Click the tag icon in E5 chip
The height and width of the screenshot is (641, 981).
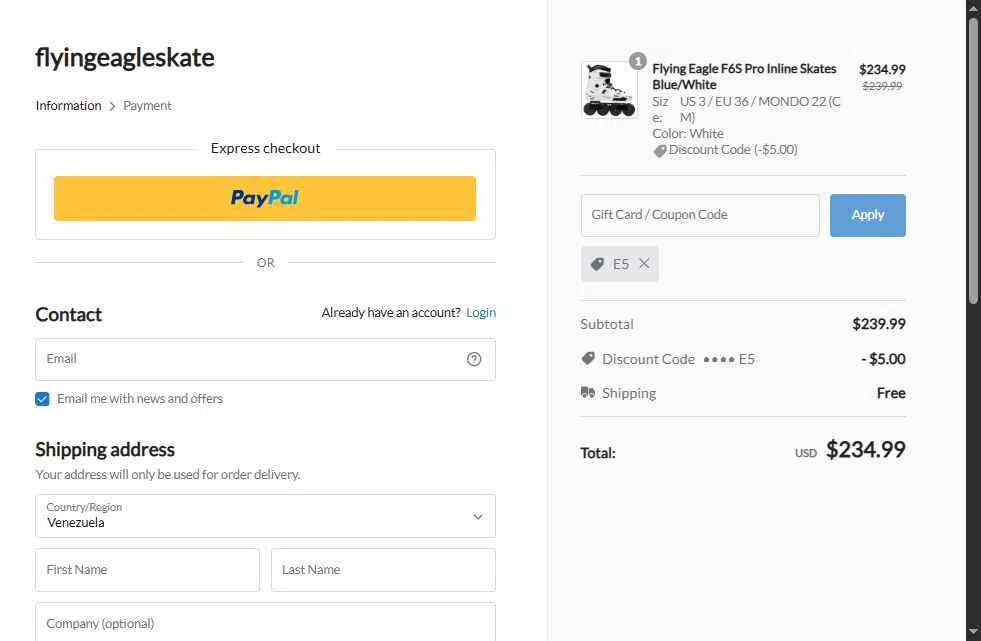point(597,264)
